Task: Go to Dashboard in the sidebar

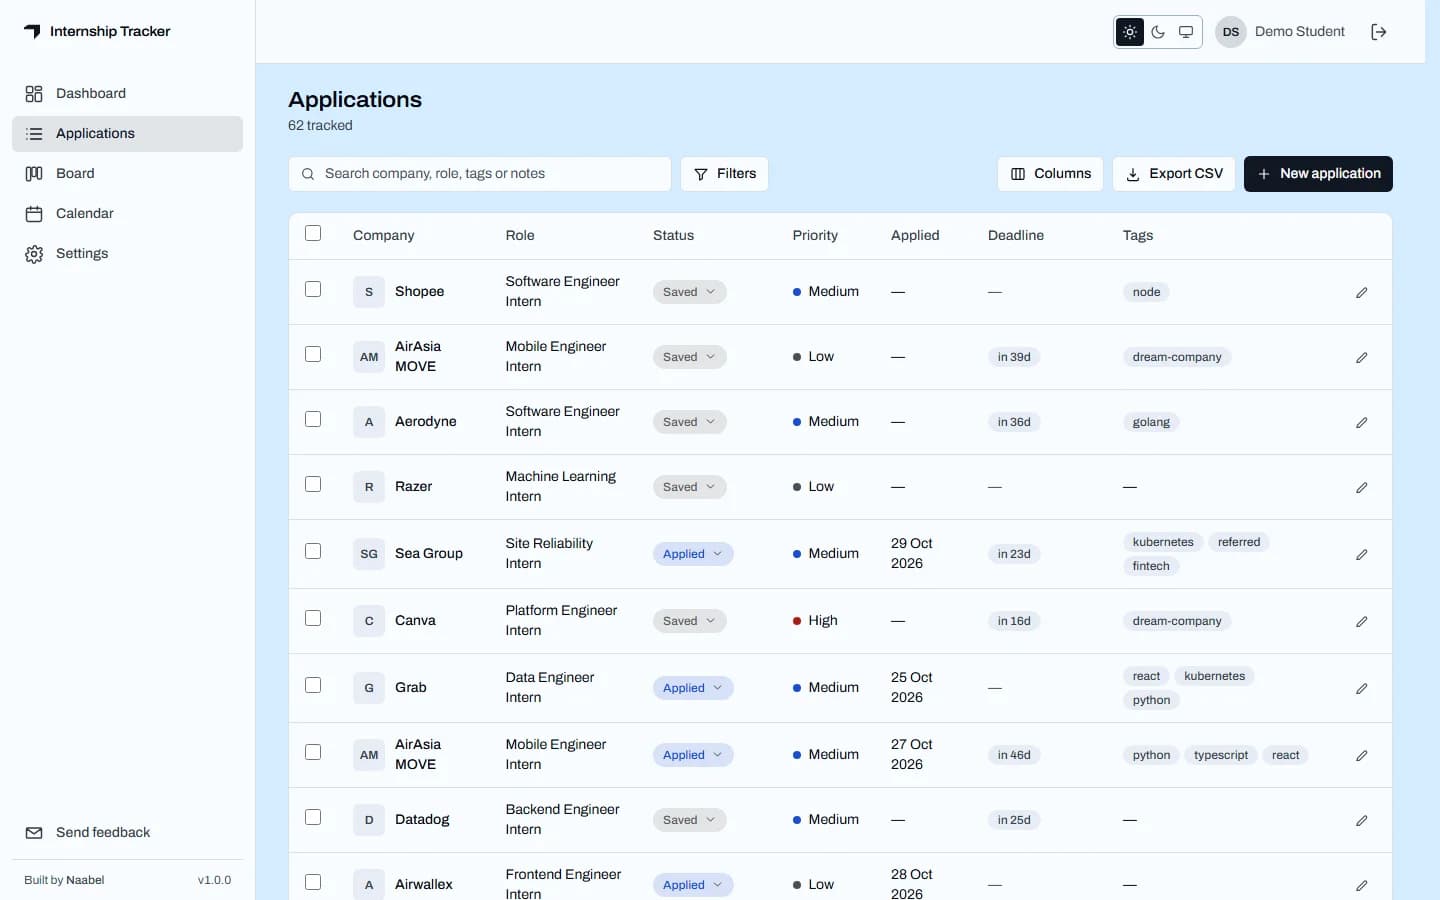Action: pos(127,94)
